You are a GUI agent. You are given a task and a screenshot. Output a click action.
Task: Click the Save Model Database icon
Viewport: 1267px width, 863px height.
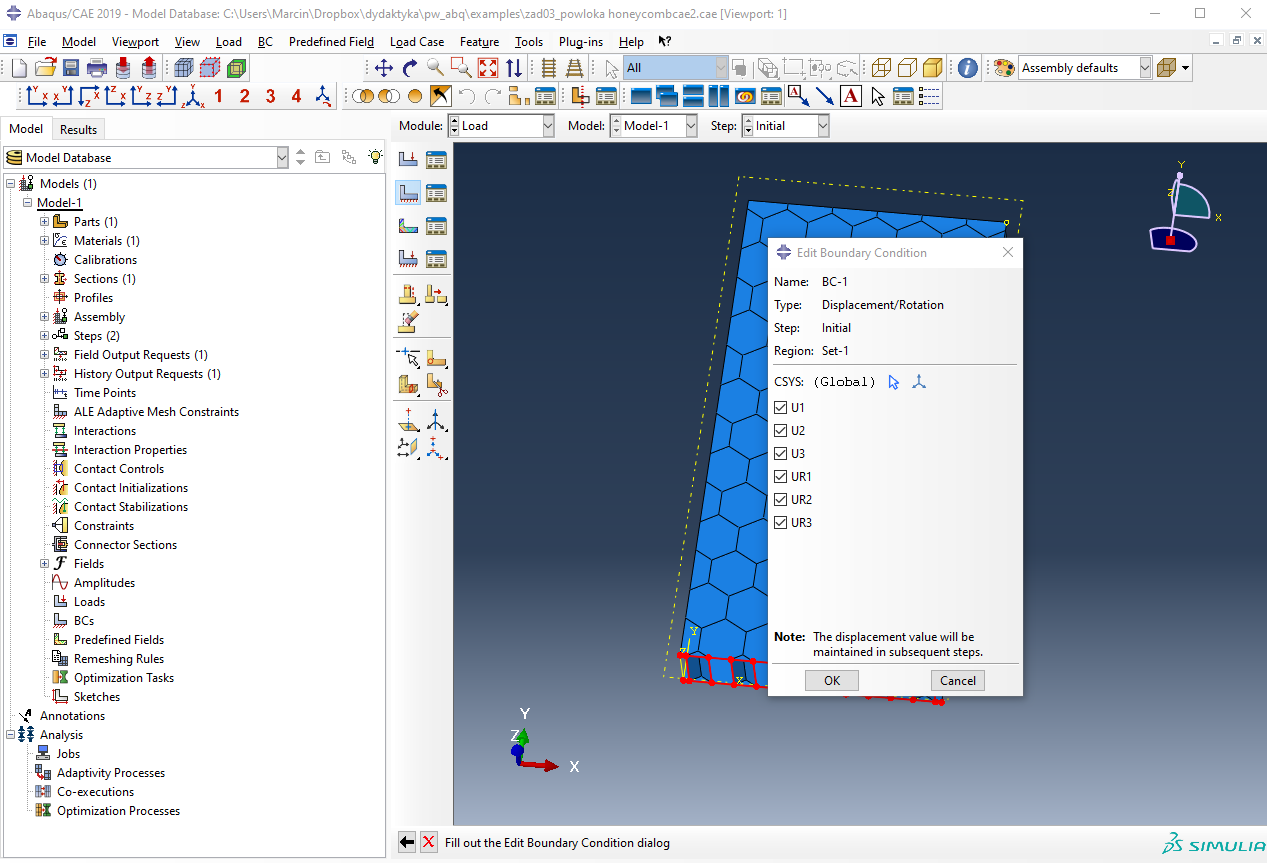click(71, 68)
